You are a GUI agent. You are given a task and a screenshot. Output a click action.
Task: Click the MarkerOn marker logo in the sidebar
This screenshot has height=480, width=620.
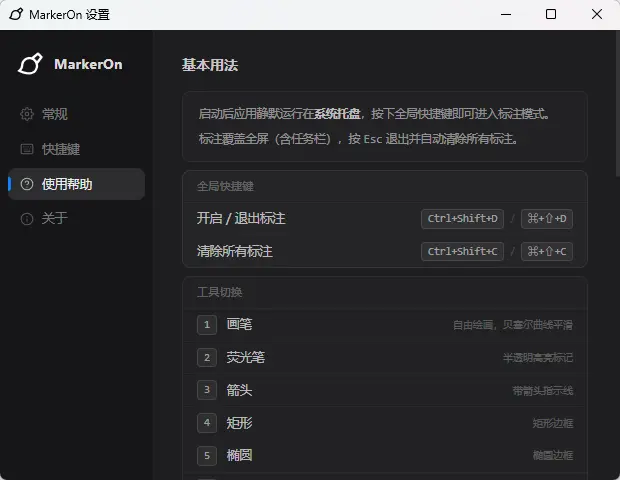[30, 64]
